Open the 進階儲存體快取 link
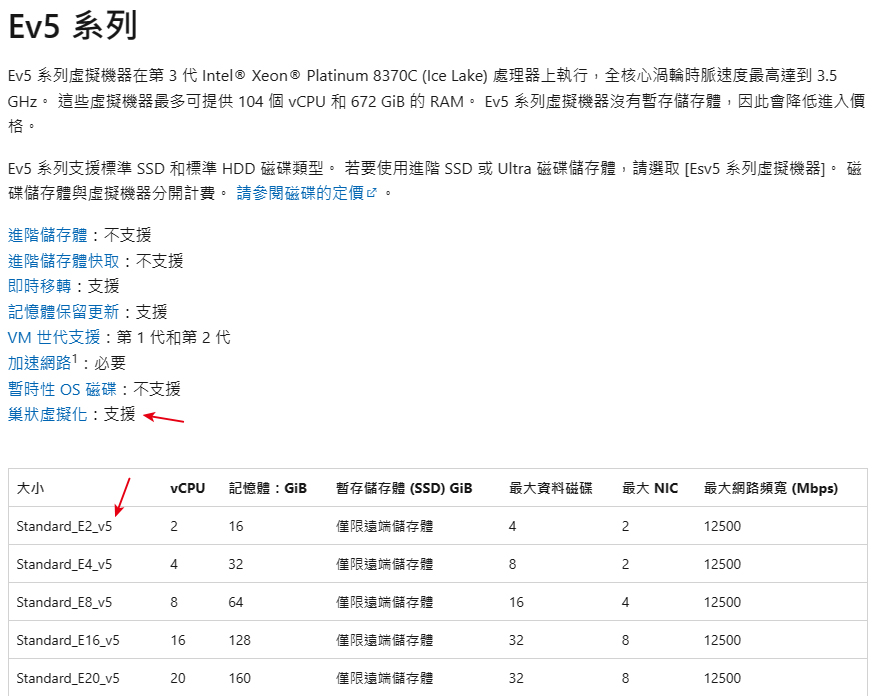 [64, 261]
